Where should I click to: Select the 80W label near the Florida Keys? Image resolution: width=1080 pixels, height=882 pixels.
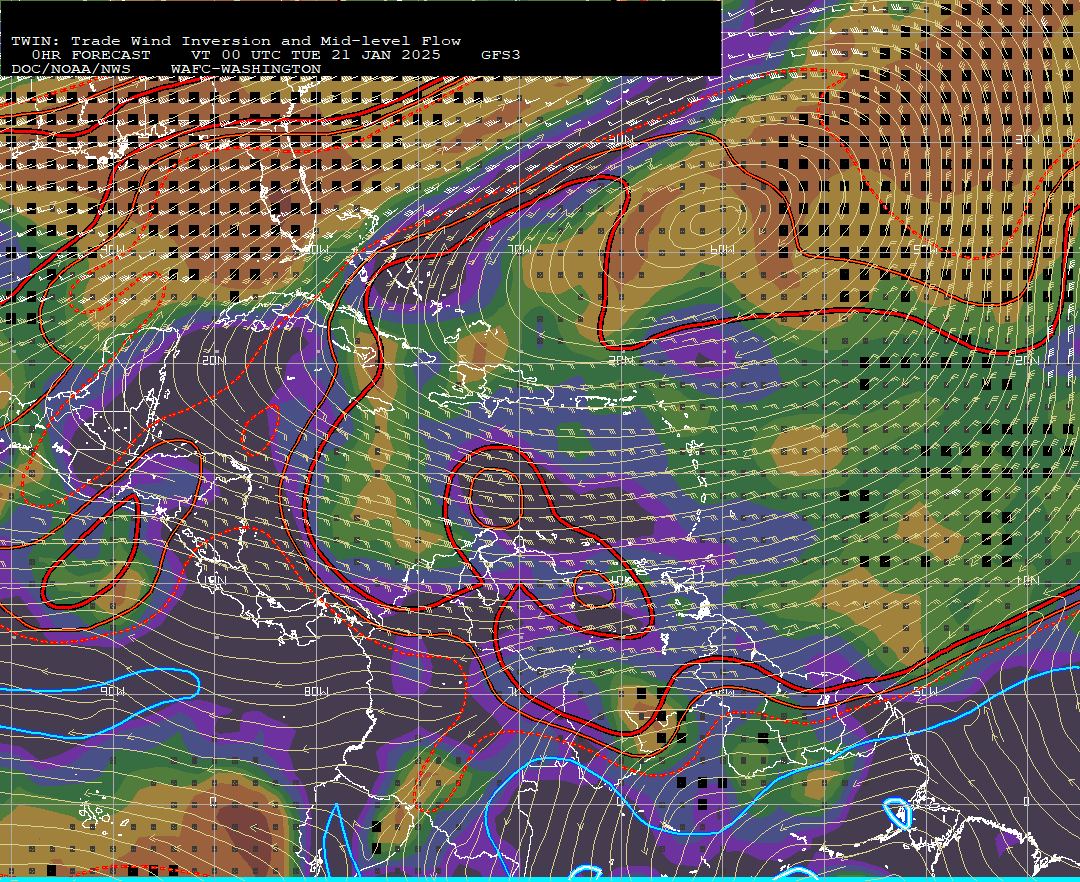tap(317, 250)
